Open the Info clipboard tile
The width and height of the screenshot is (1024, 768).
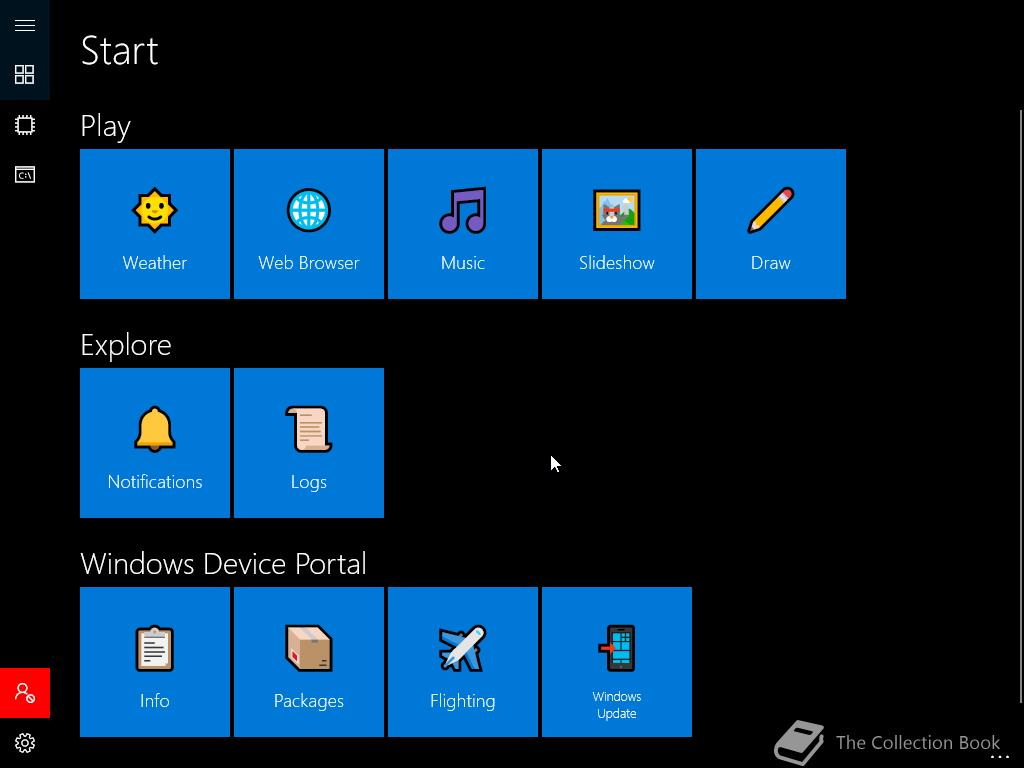(x=155, y=662)
